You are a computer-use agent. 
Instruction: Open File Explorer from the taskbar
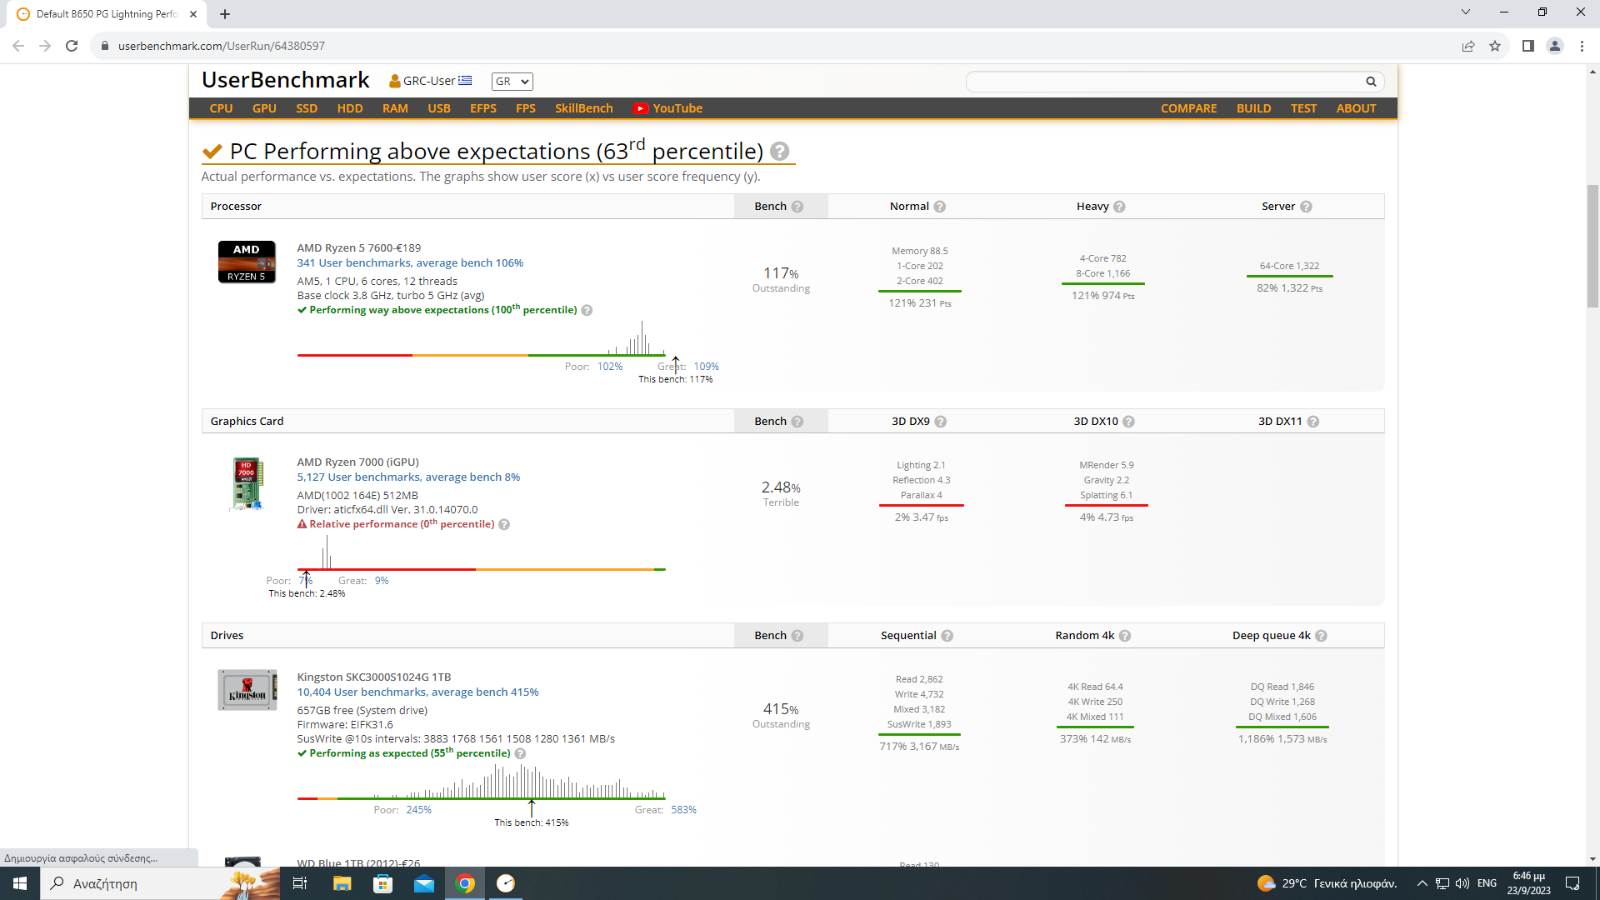click(342, 883)
